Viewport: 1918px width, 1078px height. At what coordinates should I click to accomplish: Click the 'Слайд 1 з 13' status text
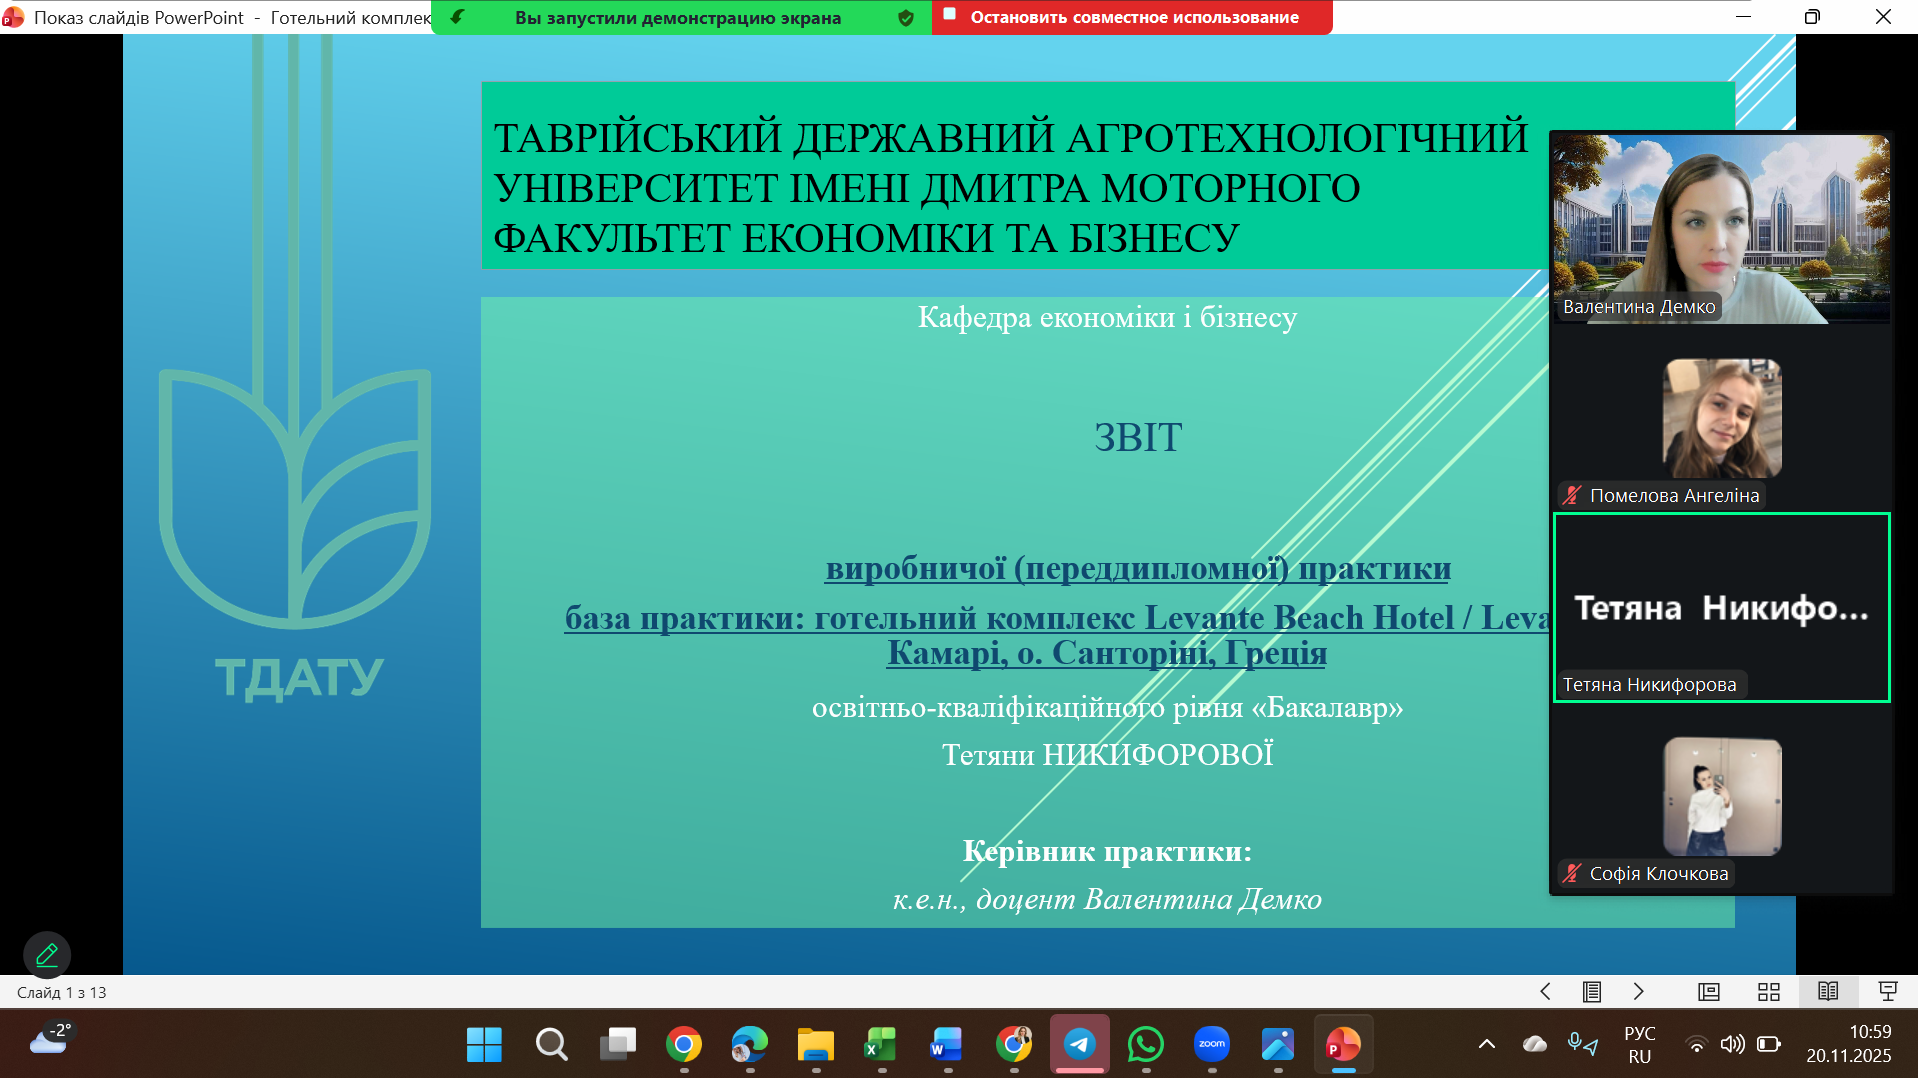pos(61,993)
